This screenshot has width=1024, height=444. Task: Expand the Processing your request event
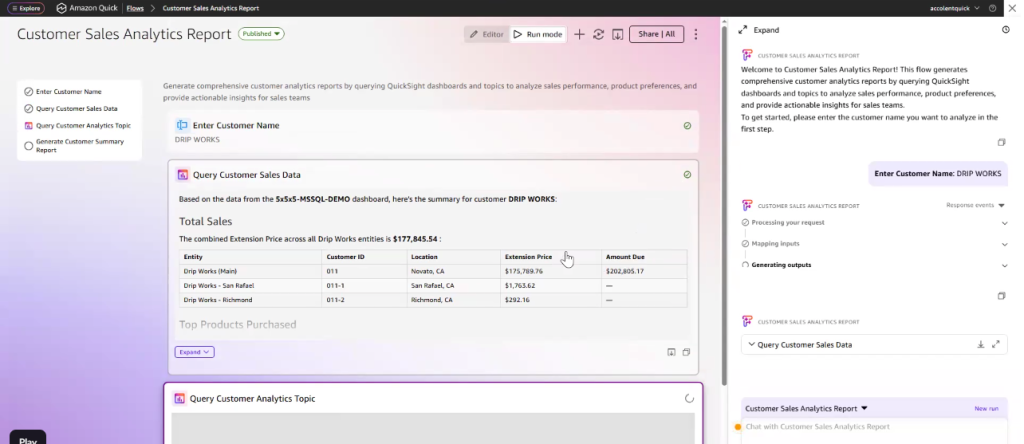(x=1004, y=223)
